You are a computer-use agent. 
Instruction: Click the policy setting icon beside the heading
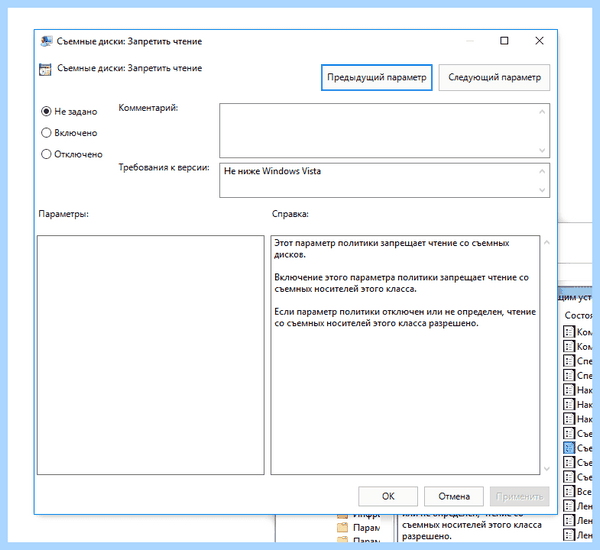[45, 69]
